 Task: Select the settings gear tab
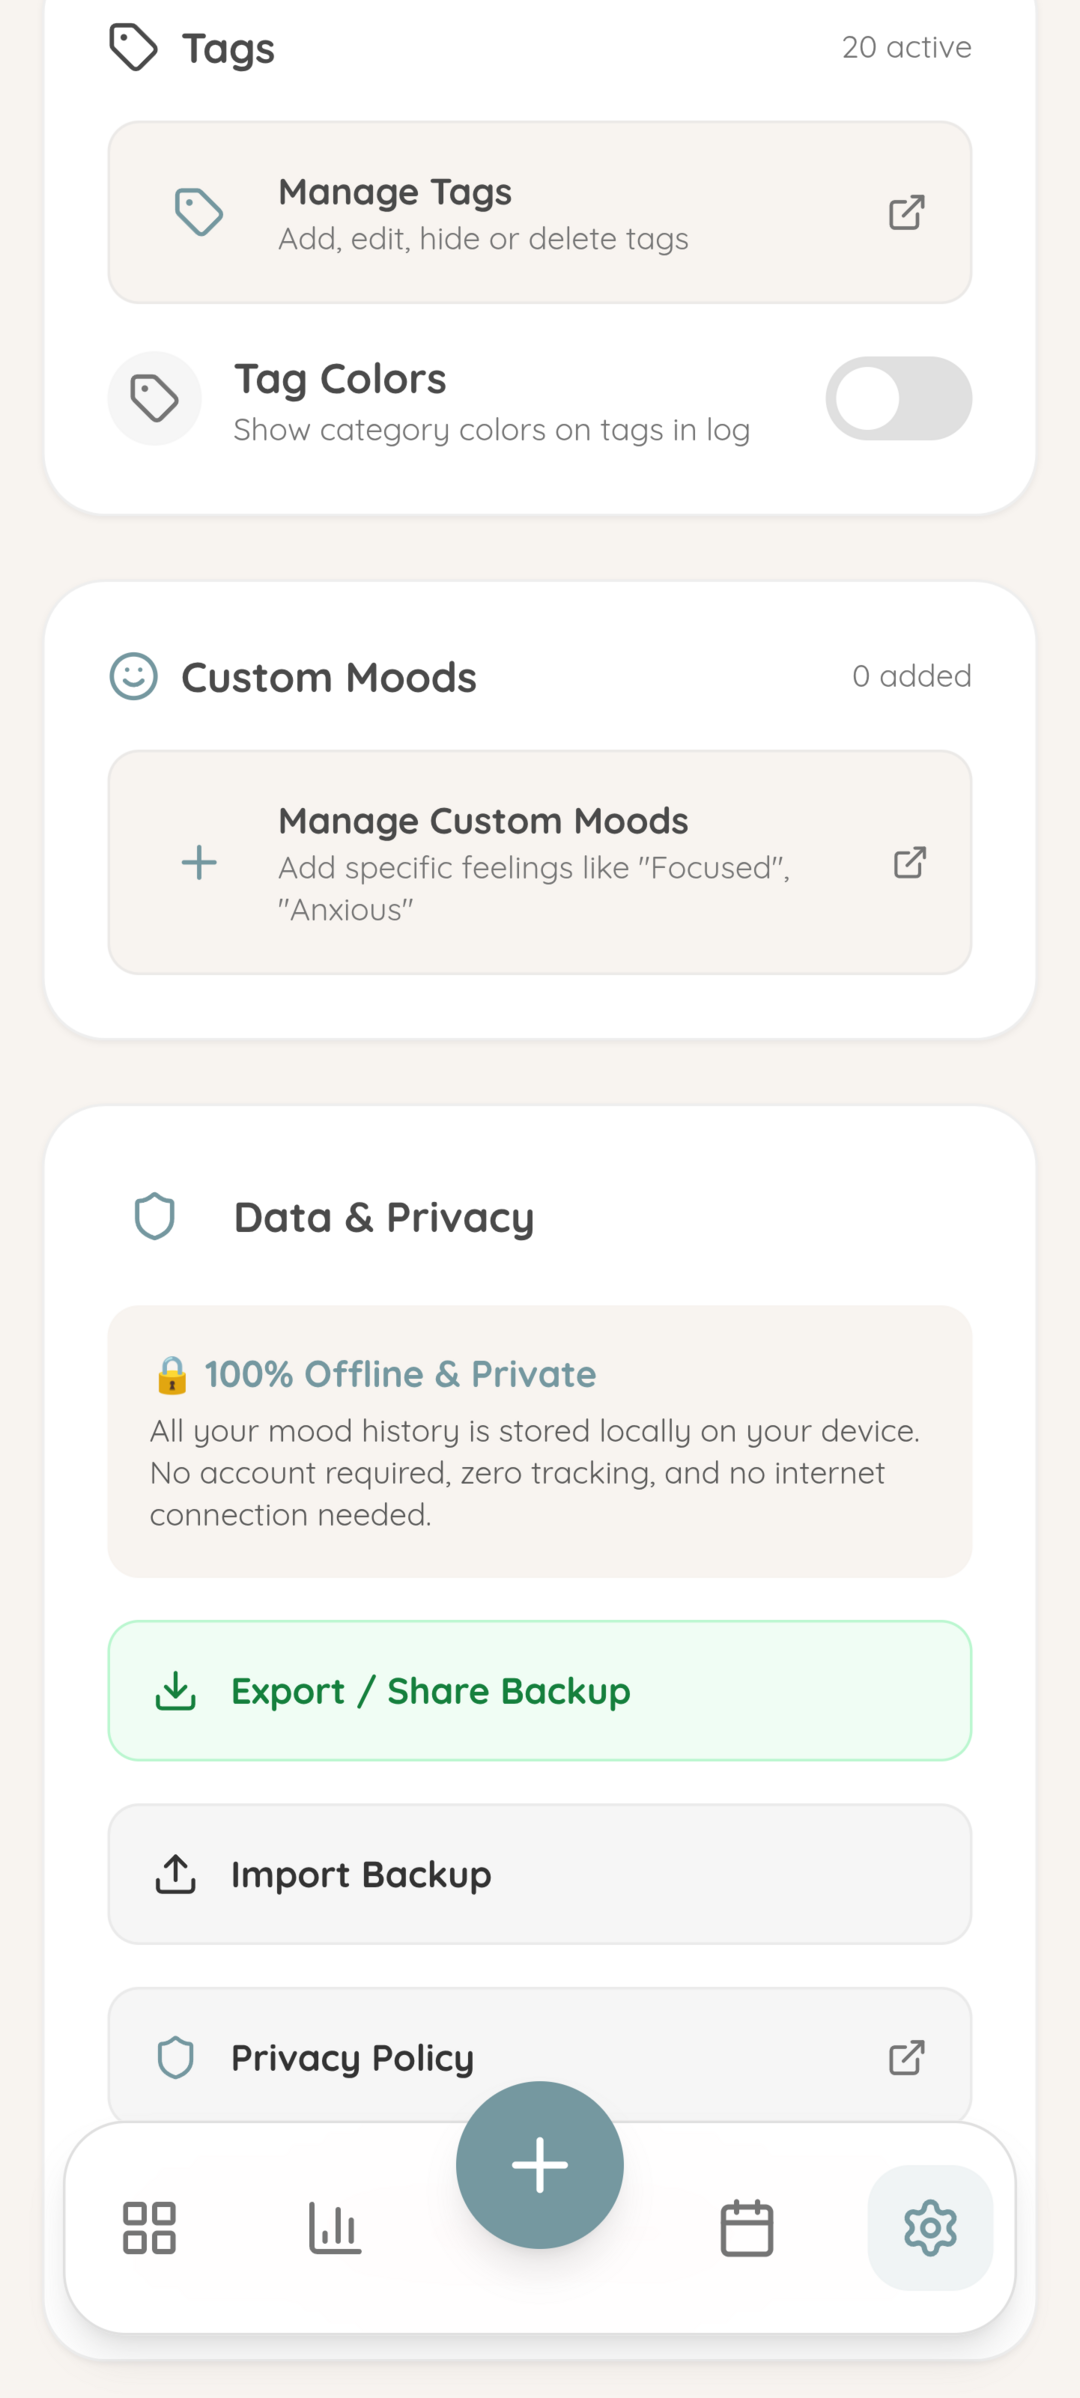coord(930,2227)
